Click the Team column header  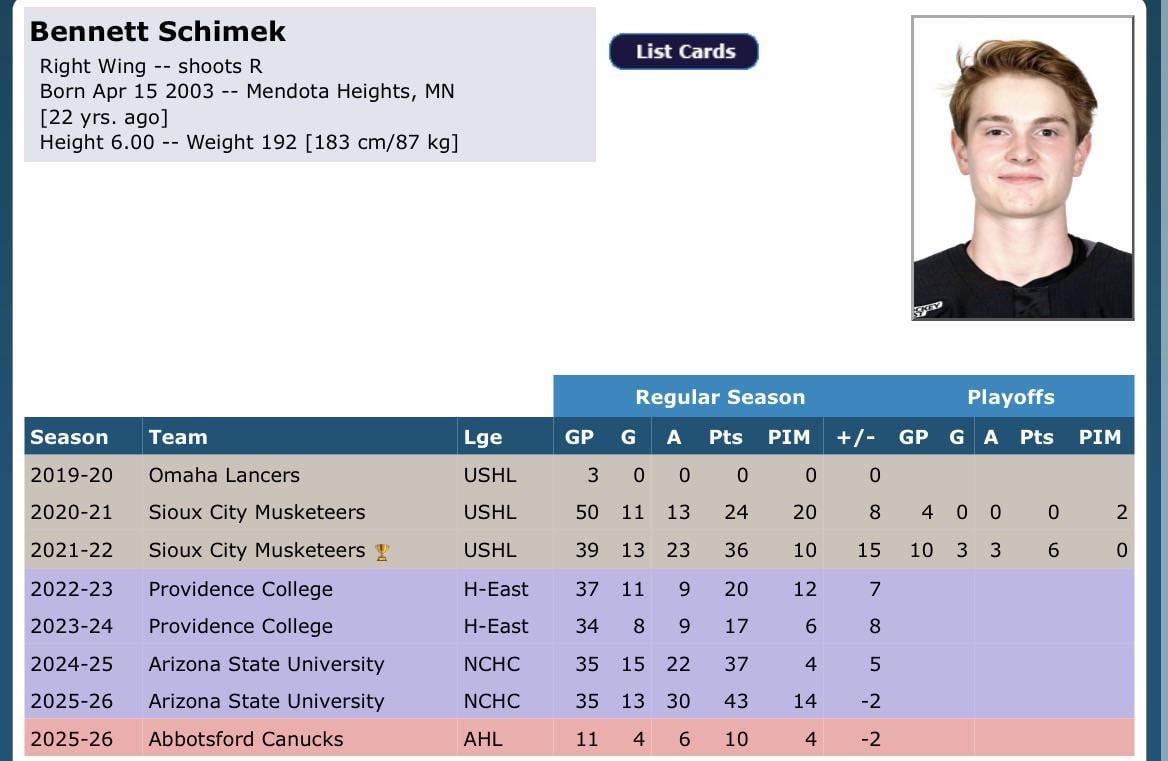tap(178, 437)
